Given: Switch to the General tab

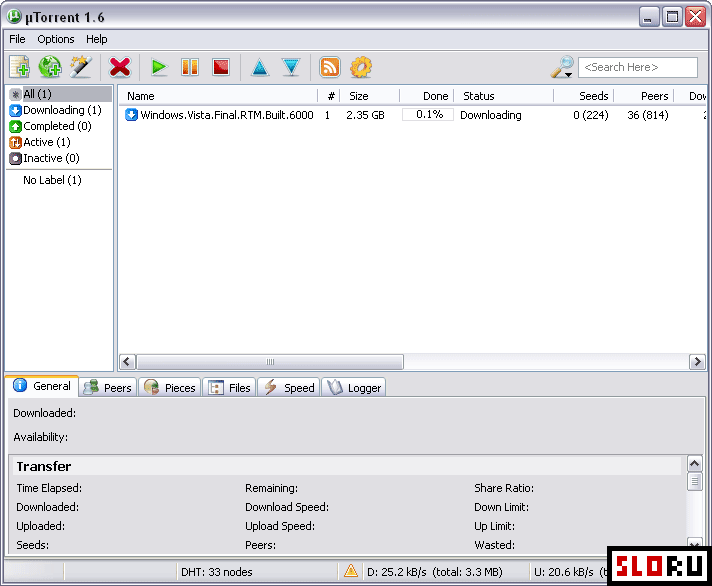Looking at the screenshot, I should point(42,386).
